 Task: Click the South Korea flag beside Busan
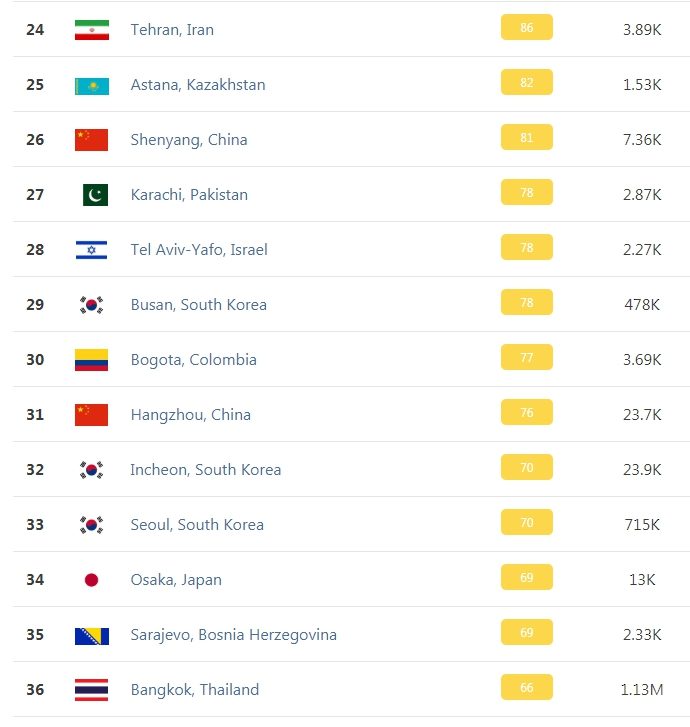click(91, 305)
